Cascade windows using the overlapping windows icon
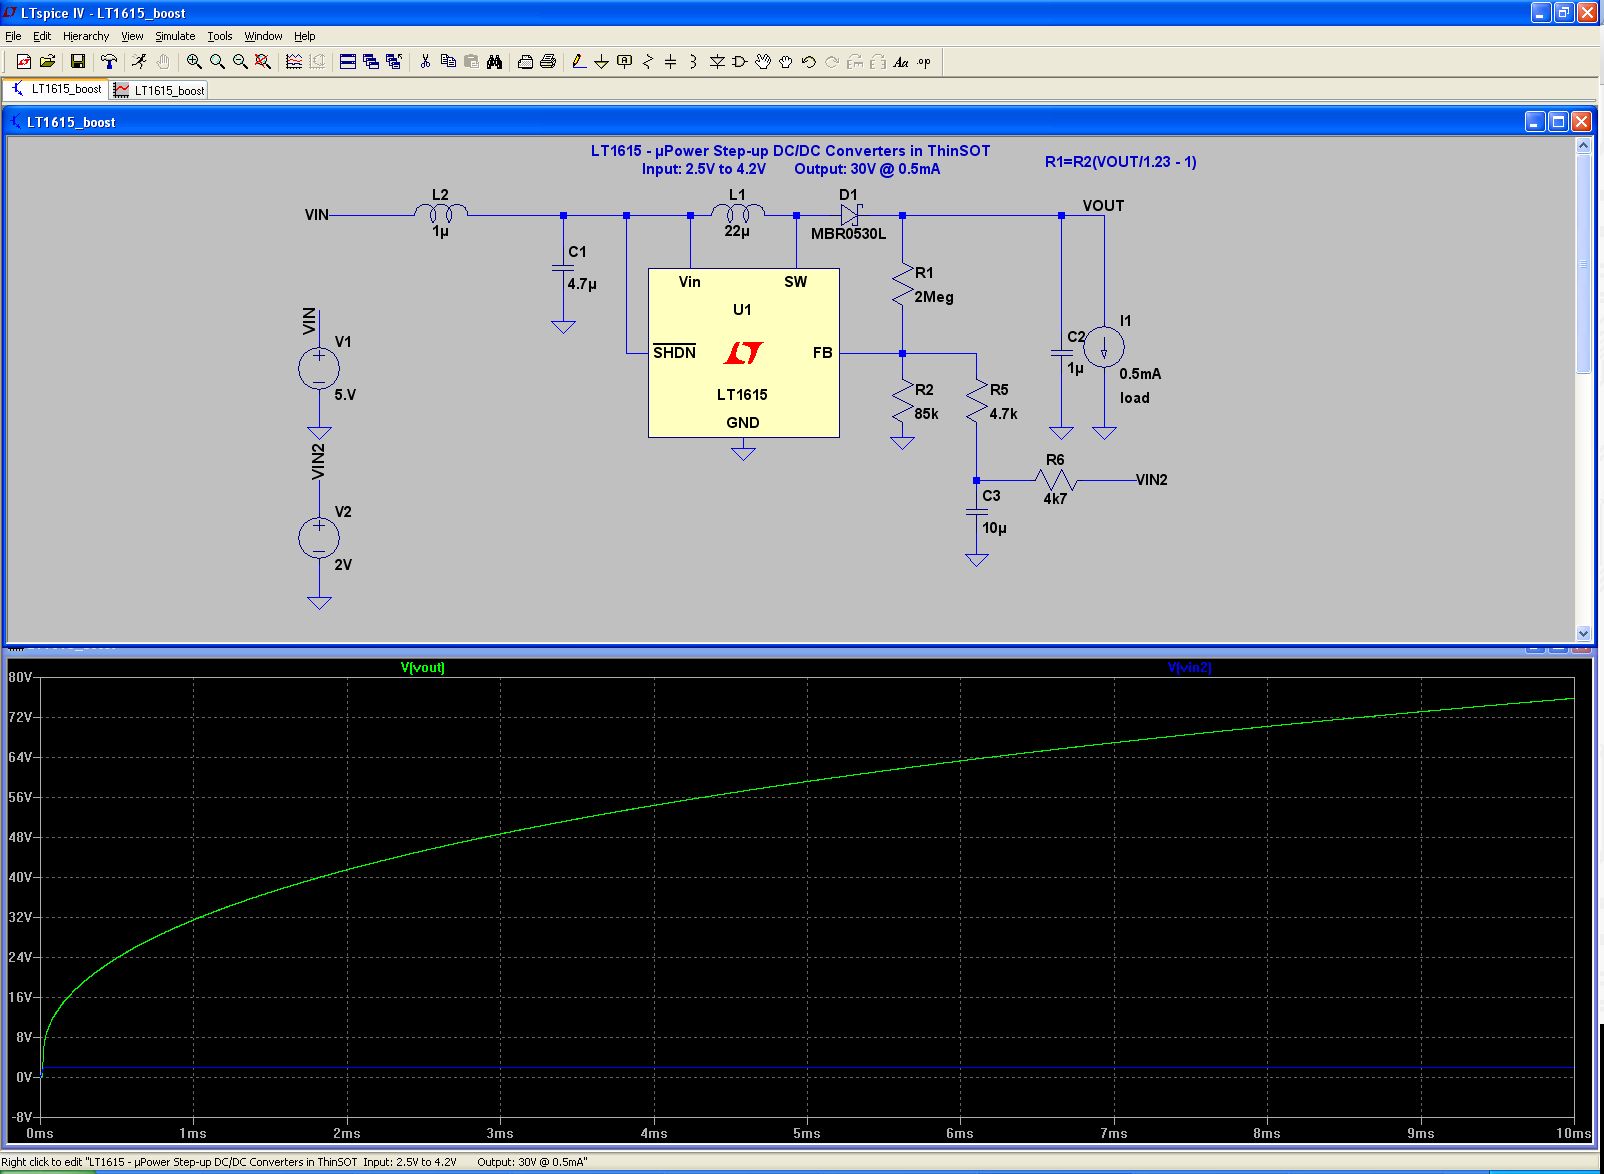 (371, 62)
